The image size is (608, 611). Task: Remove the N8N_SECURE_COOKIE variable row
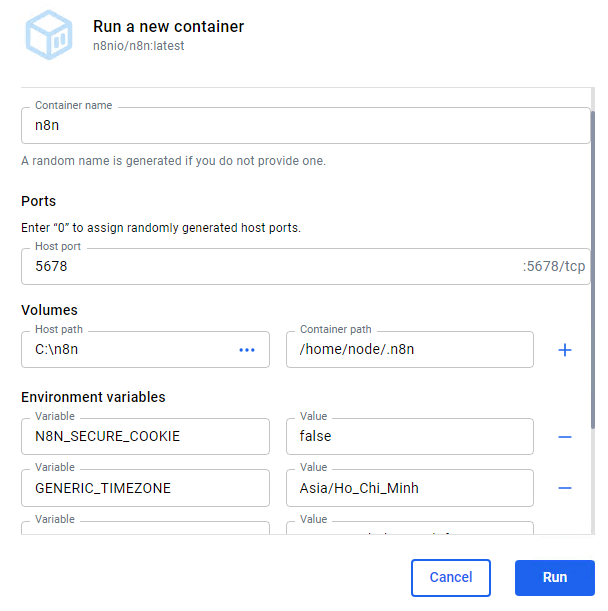564,437
